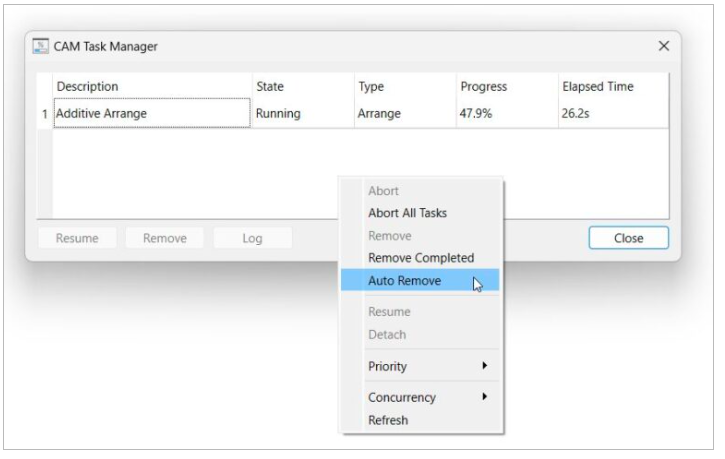Viewport: 725px width, 459px height.
Task: Click the Close button
Action: pos(628,238)
